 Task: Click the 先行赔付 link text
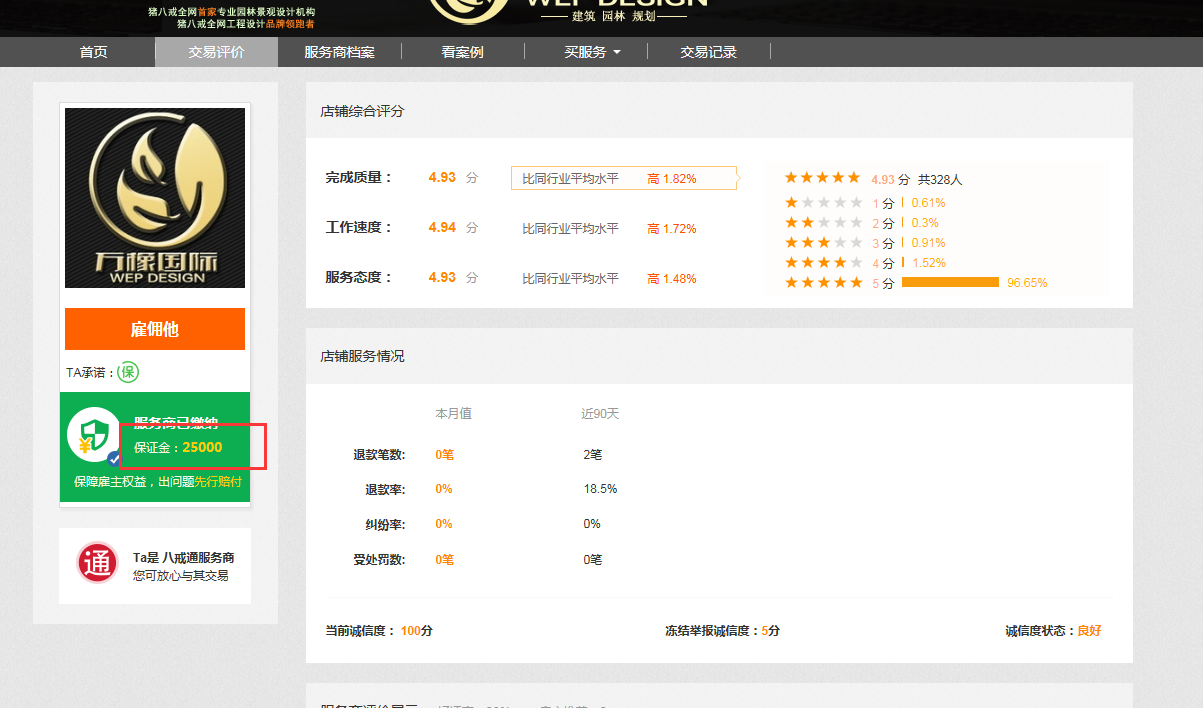point(218,481)
